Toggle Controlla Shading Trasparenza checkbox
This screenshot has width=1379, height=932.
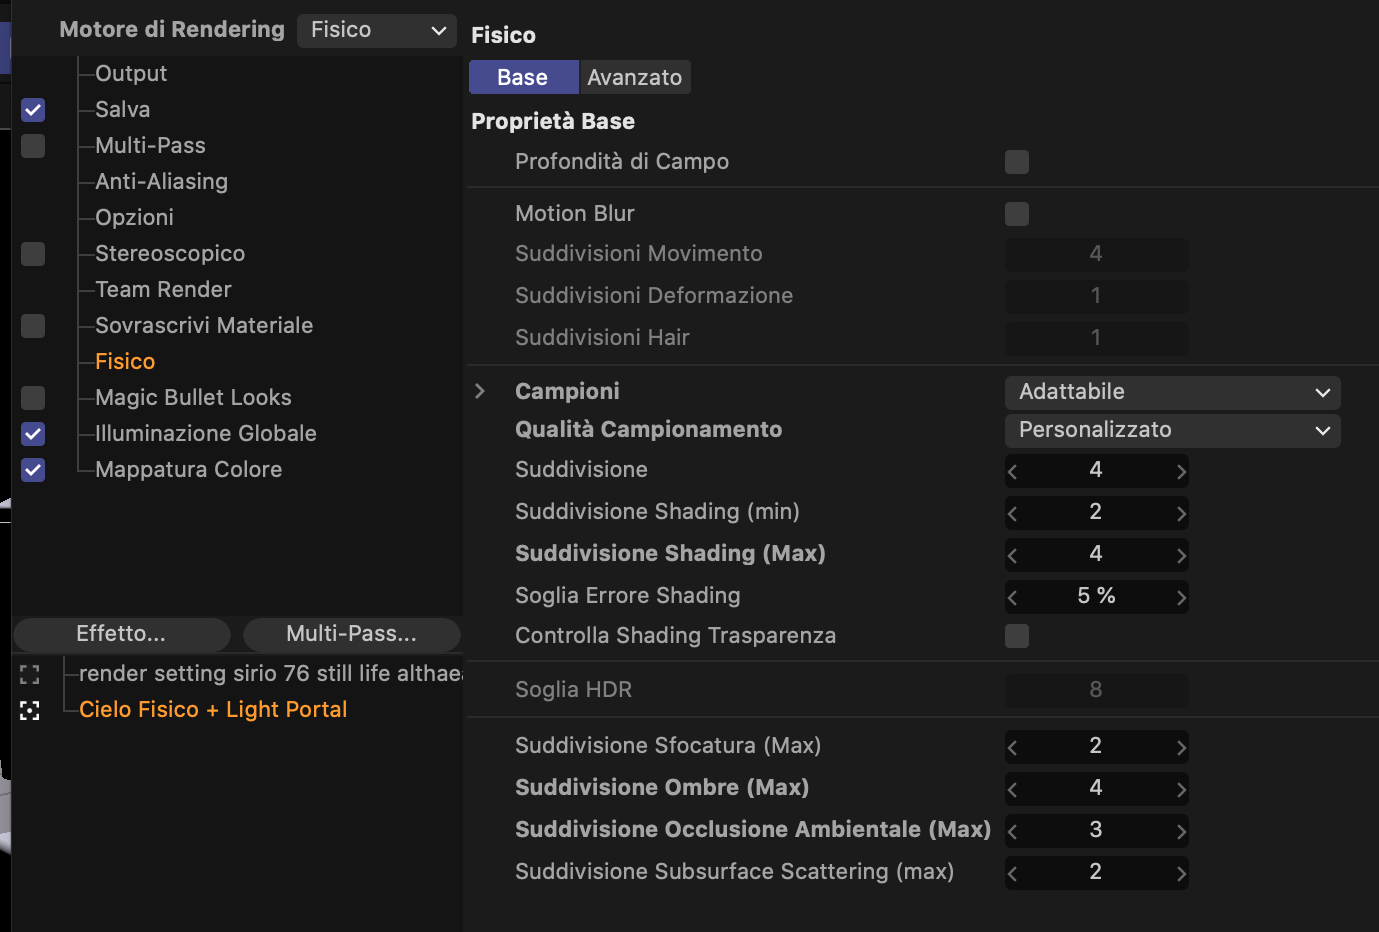[x=1017, y=636]
